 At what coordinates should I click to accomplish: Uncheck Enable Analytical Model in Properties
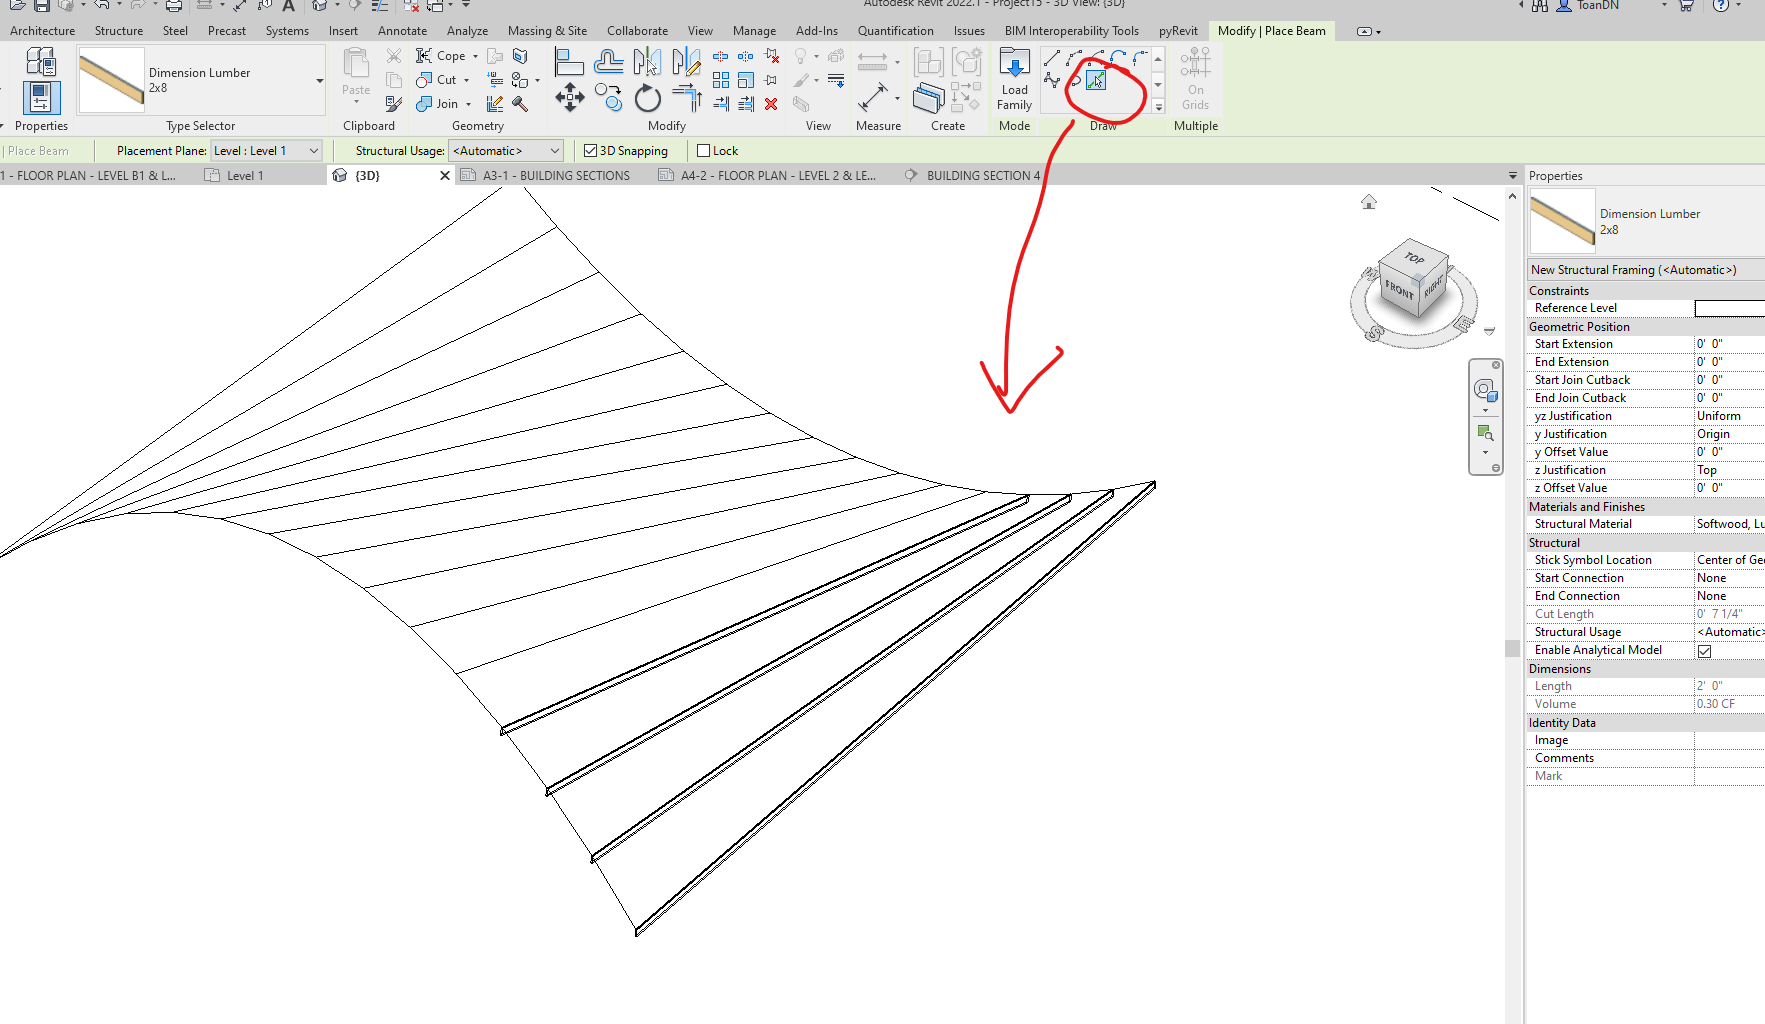pyautogui.click(x=1705, y=650)
